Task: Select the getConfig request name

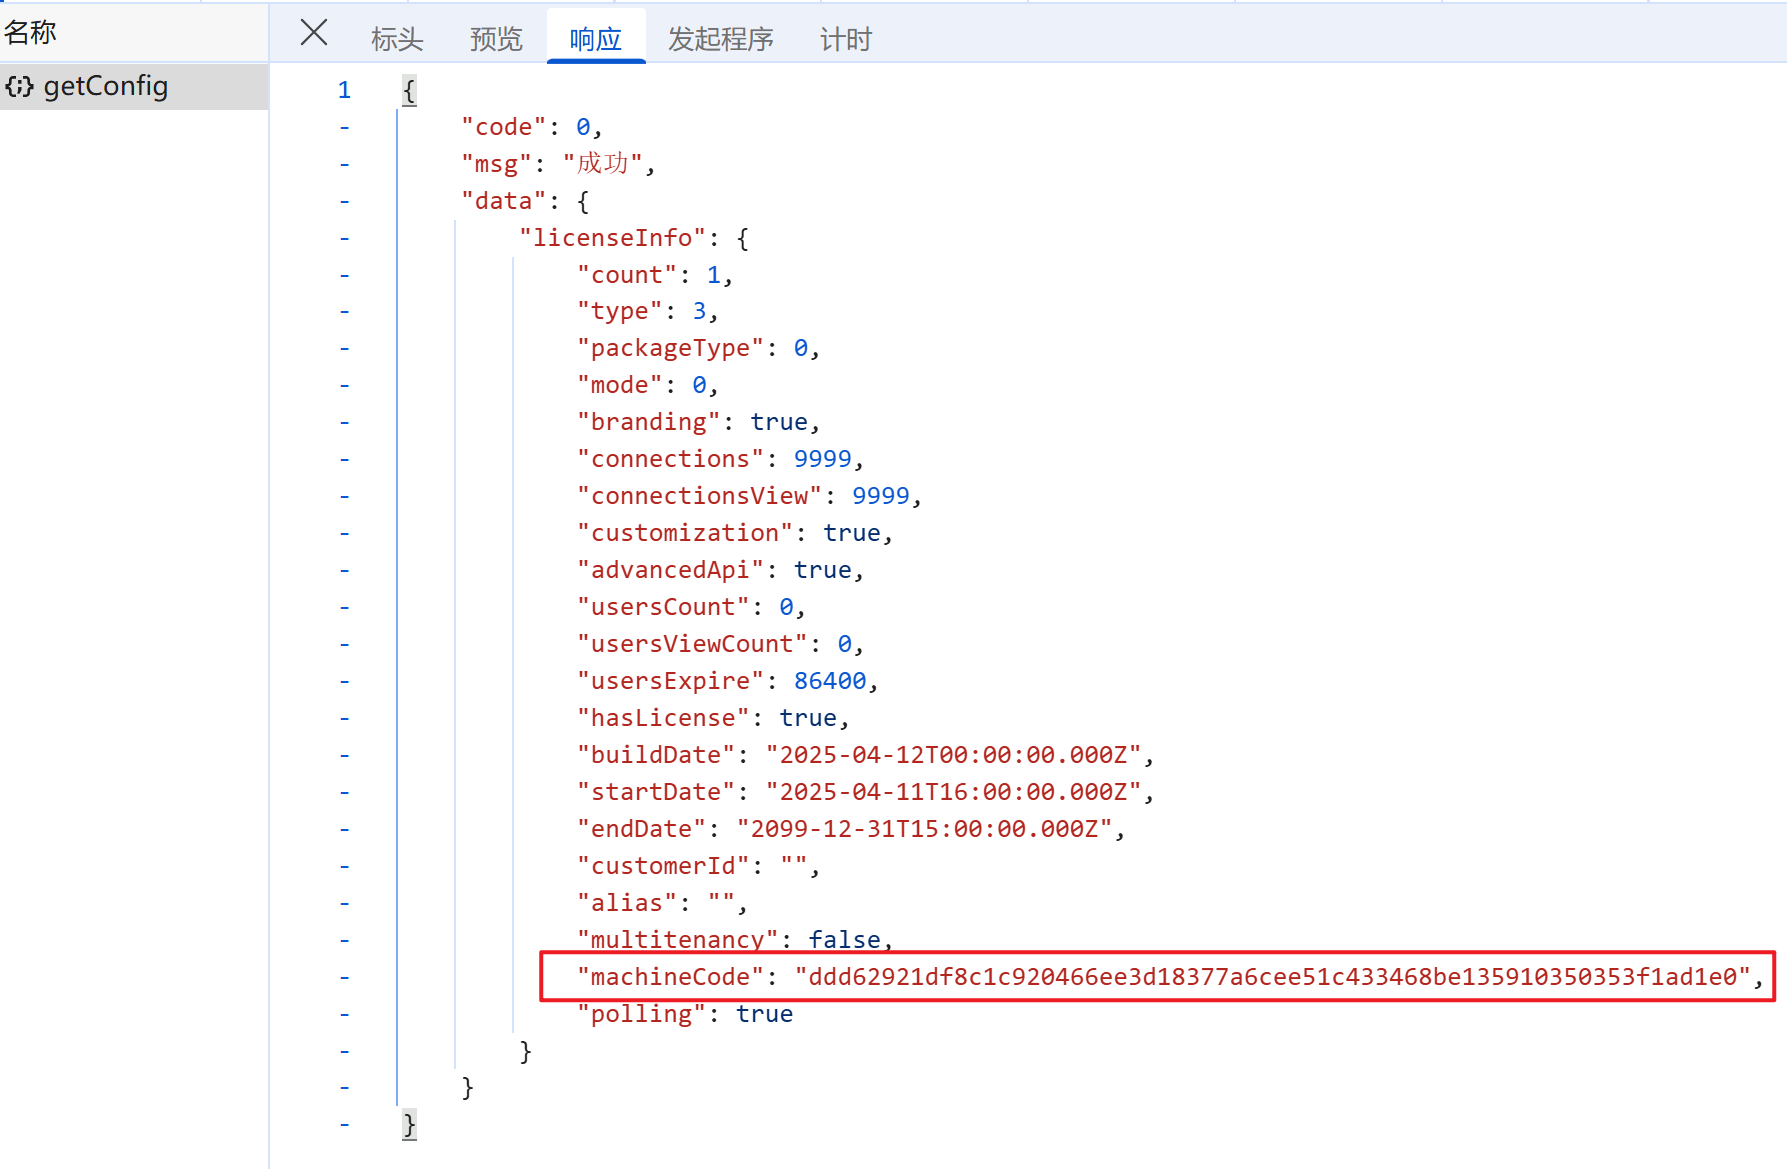Action: click(x=105, y=87)
